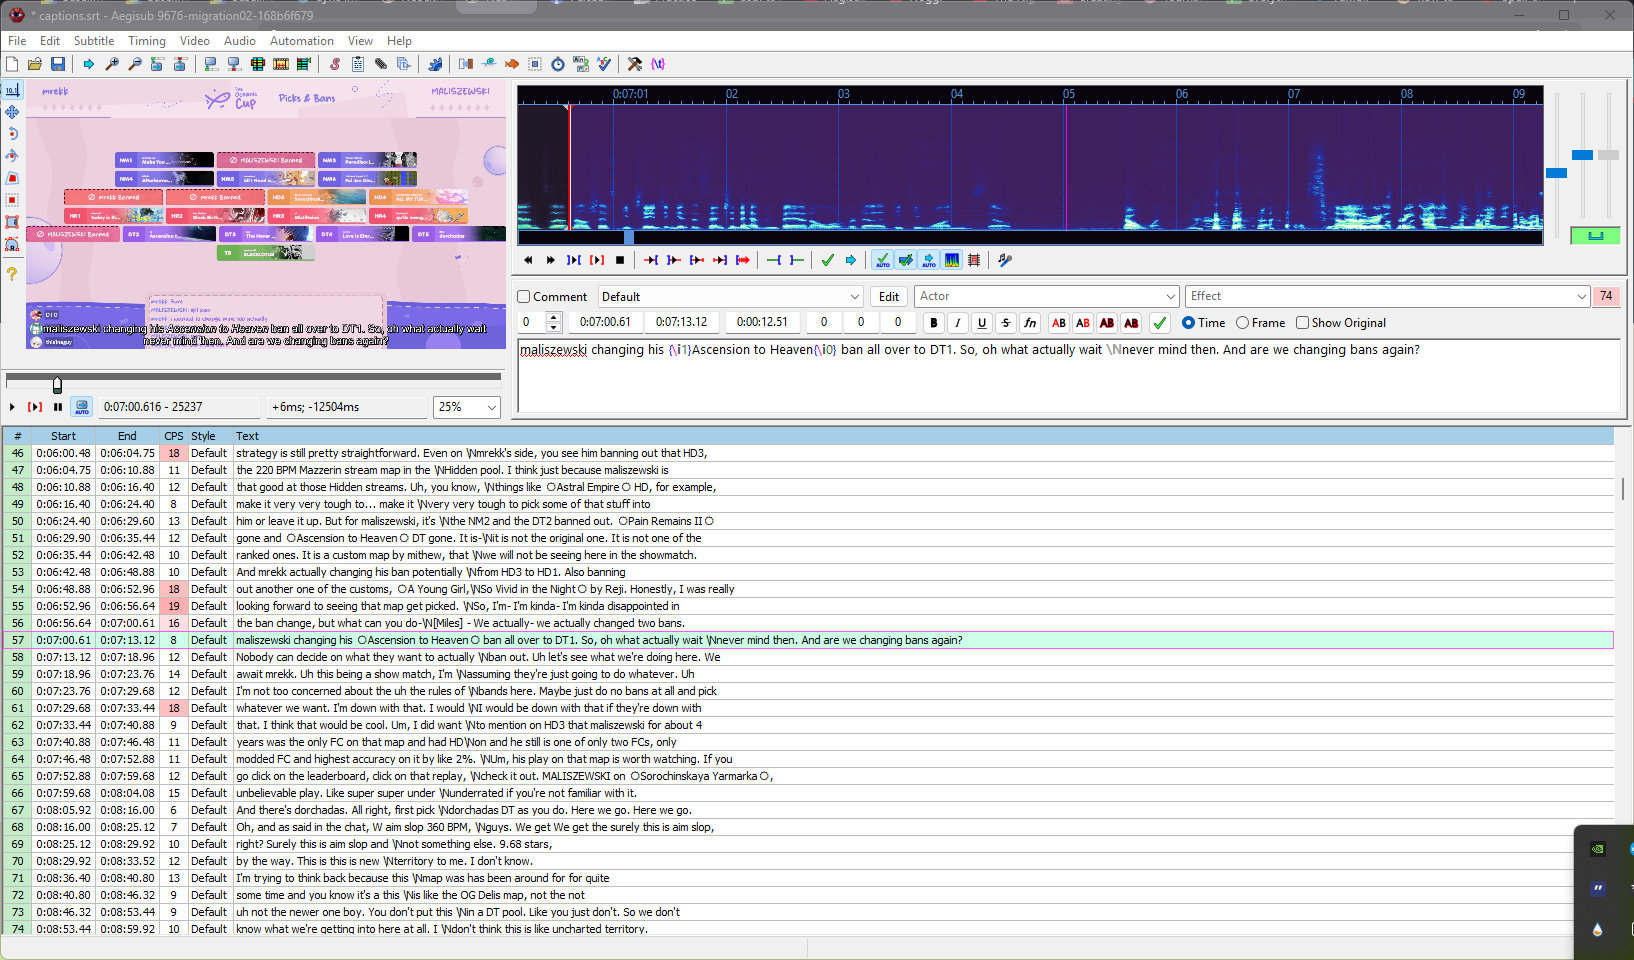
Task: Click the video seek bar slider
Action: click(57, 384)
